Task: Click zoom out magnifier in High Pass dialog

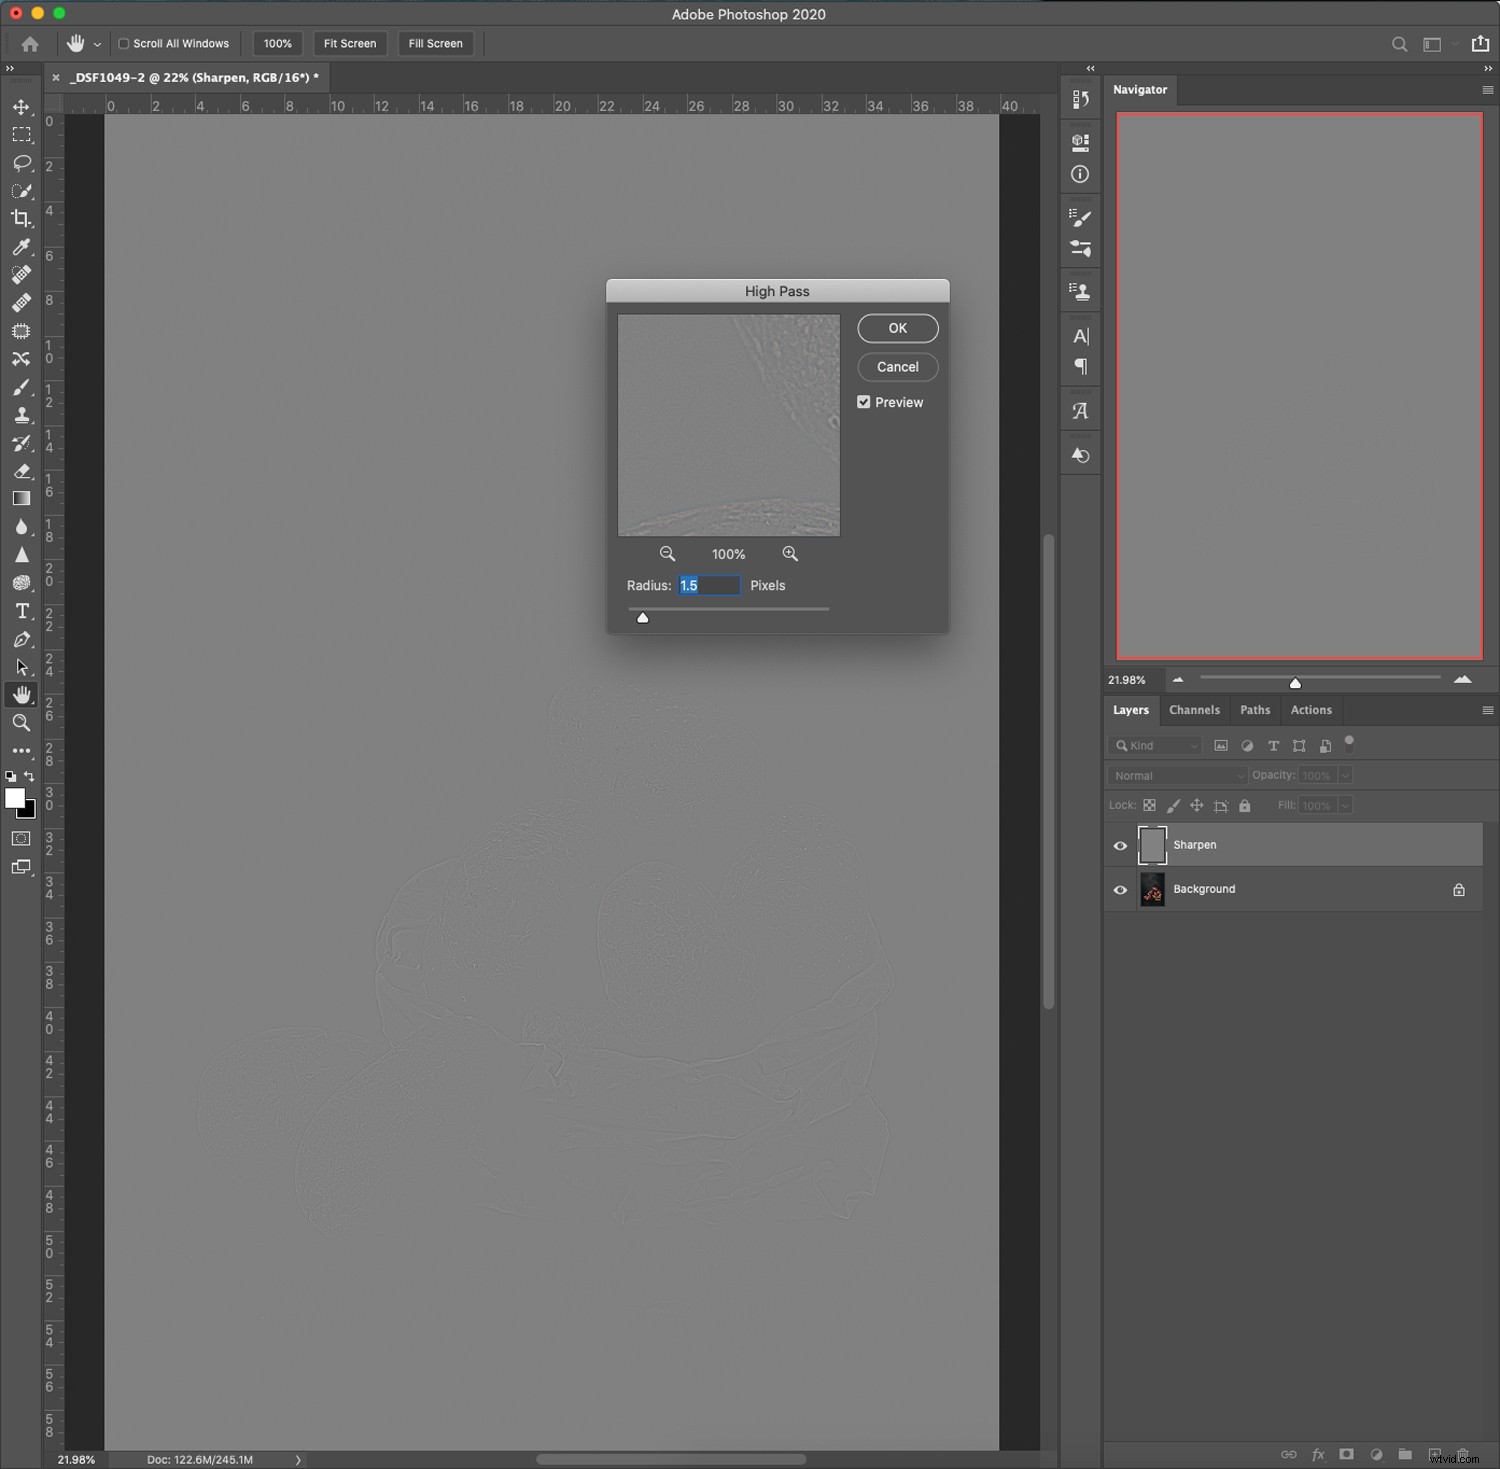Action: coord(667,554)
